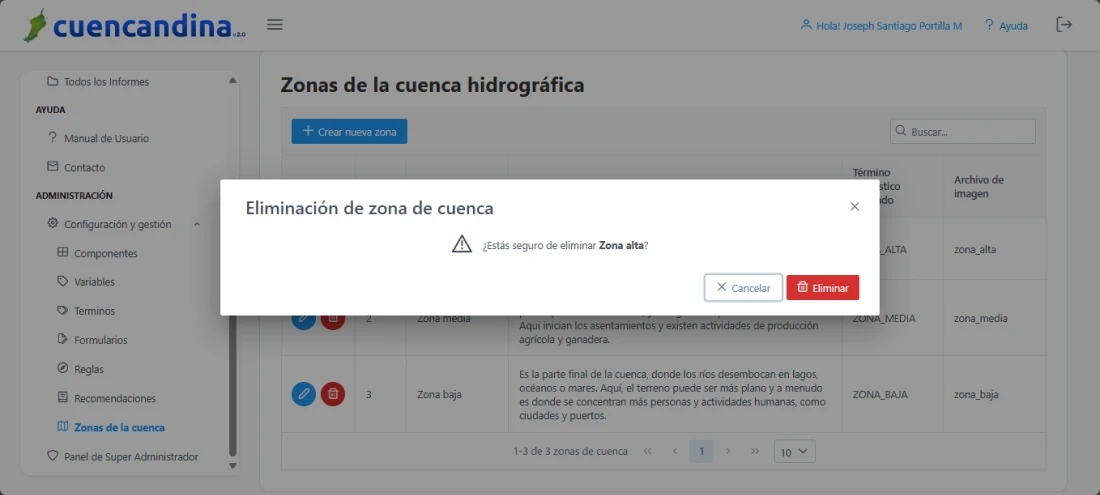The width and height of the screenshot is (1100, 495).
Task: Select page 1 in the paginator
Action: point(702,452)
